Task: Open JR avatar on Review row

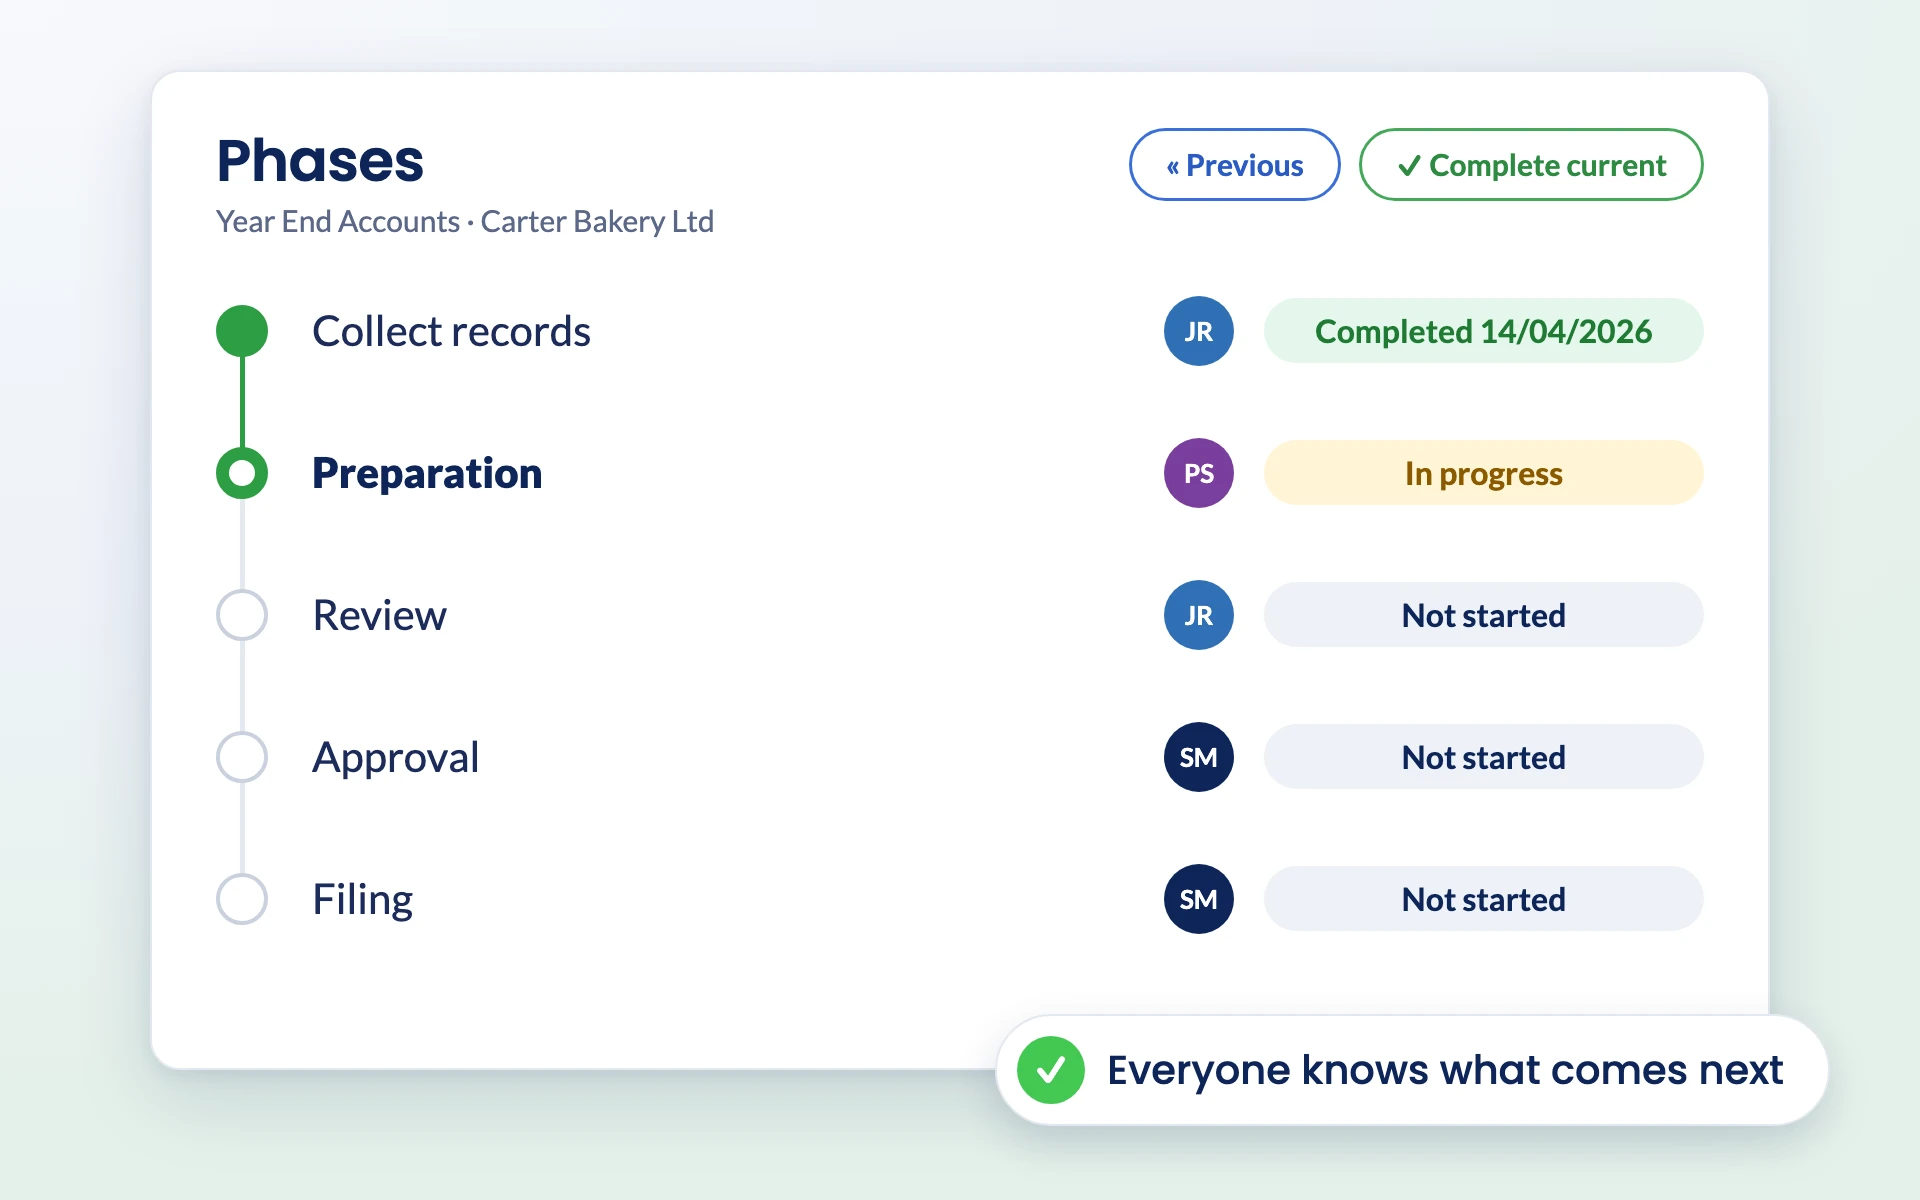Action: point(1198,615)
